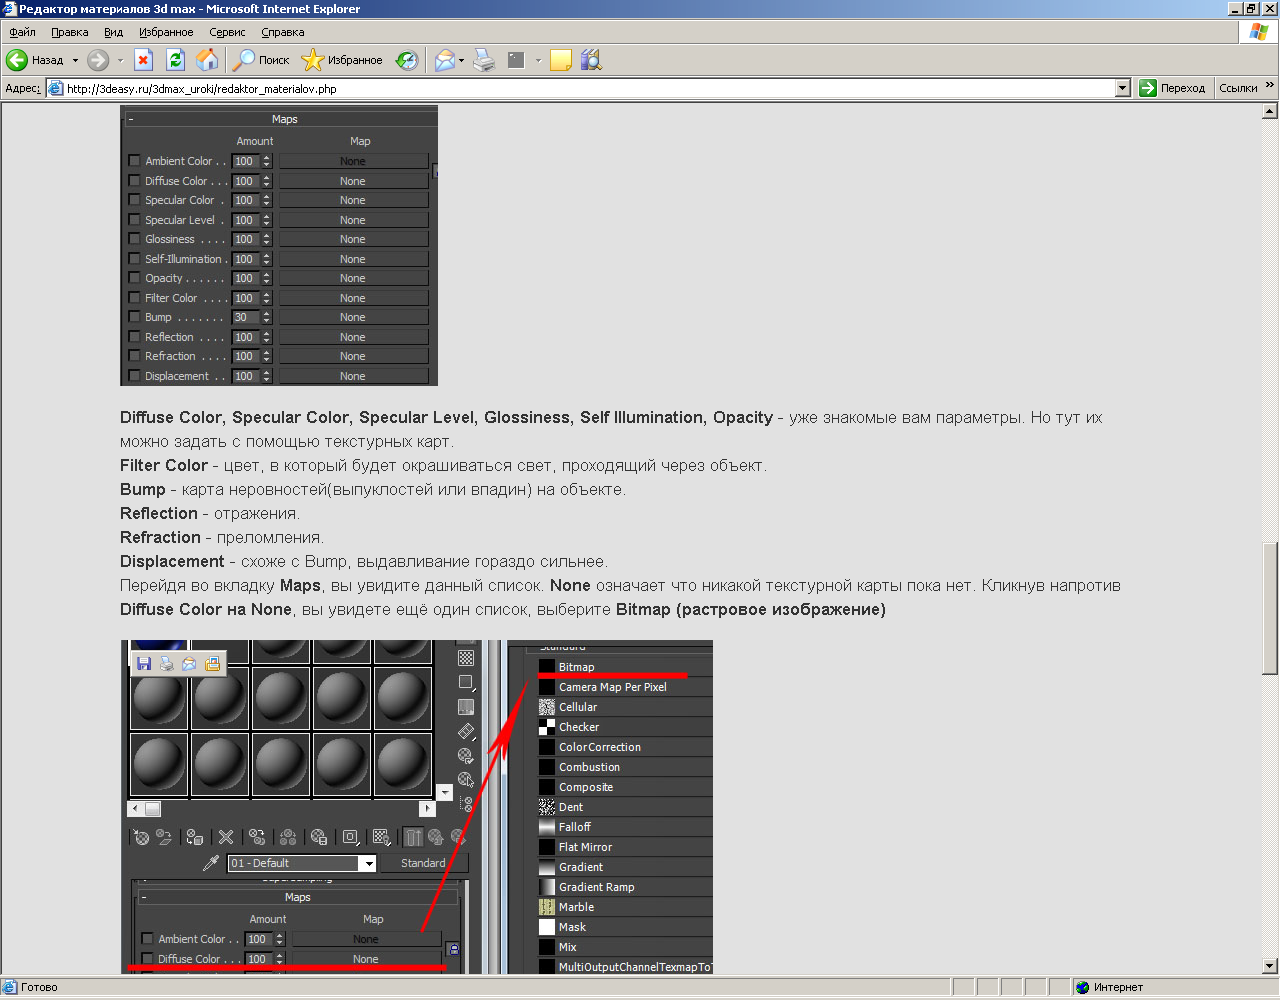Image resolution: width=1280 pixels, height=1000 pixels.
Task: Open the Сервис menu
Action: 227,32
